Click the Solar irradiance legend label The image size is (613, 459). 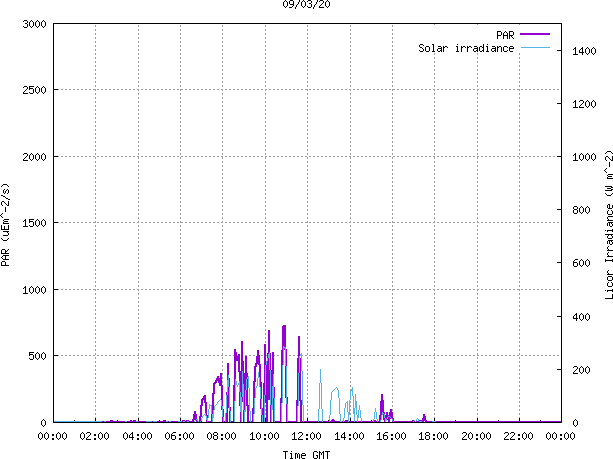[x=466, y=48]
